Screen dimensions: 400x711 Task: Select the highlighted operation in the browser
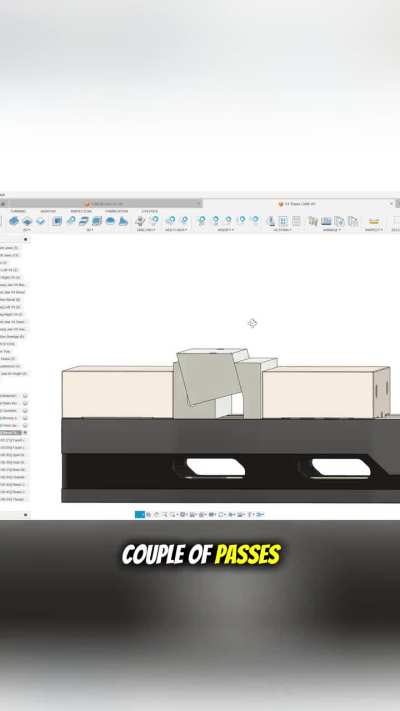(x=11, y=433)
